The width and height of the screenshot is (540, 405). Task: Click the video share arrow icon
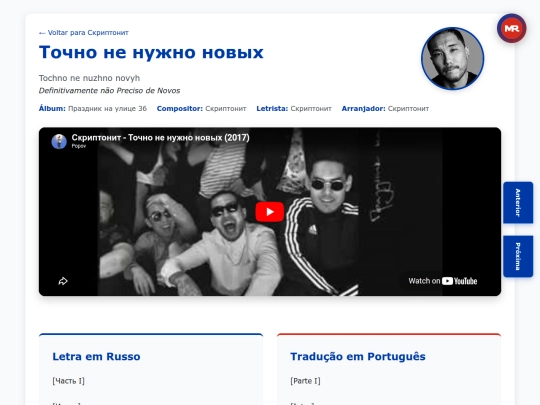(63, 281)
